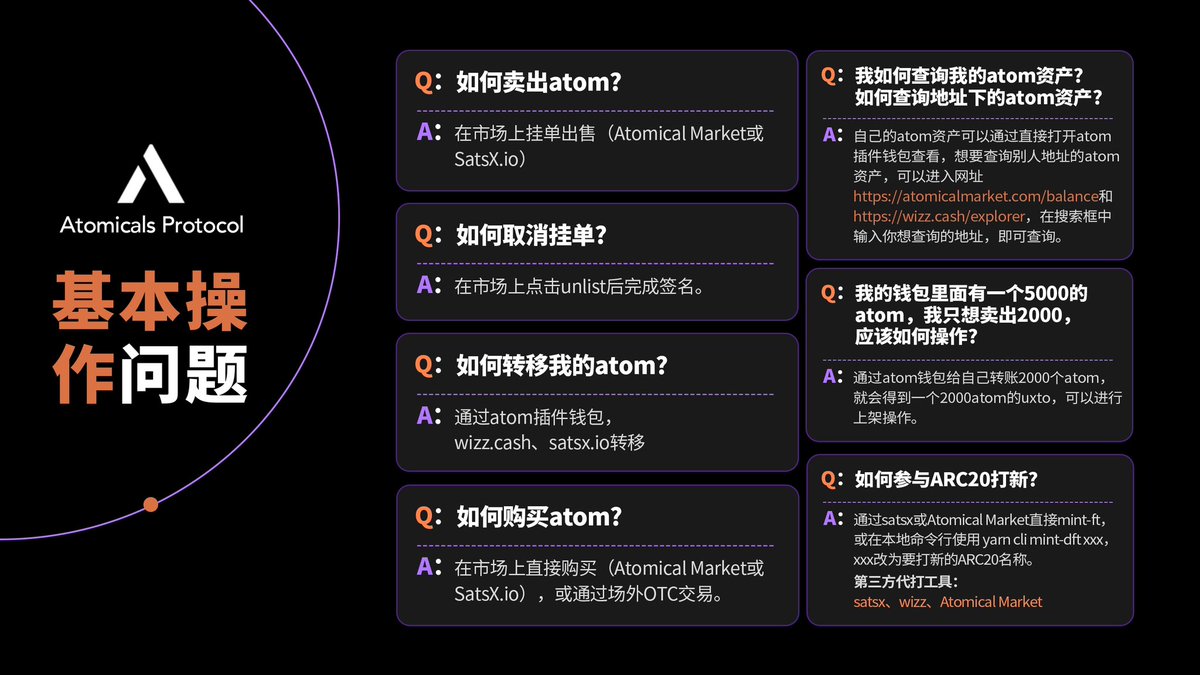1200x675 pixels.
Task: Click the question '如何转移我的atom?'
Action: point(561,365)
